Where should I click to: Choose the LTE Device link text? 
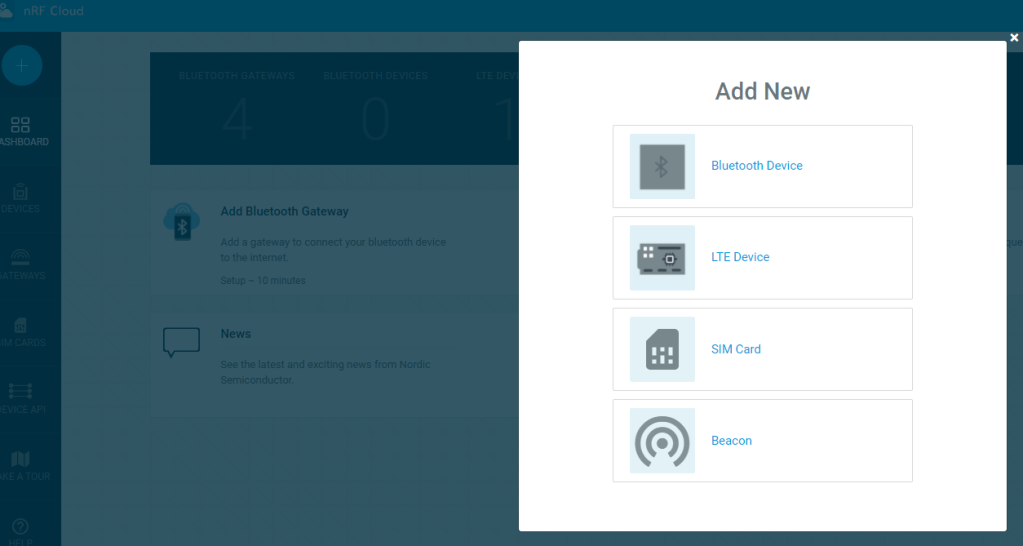point(739,257)
